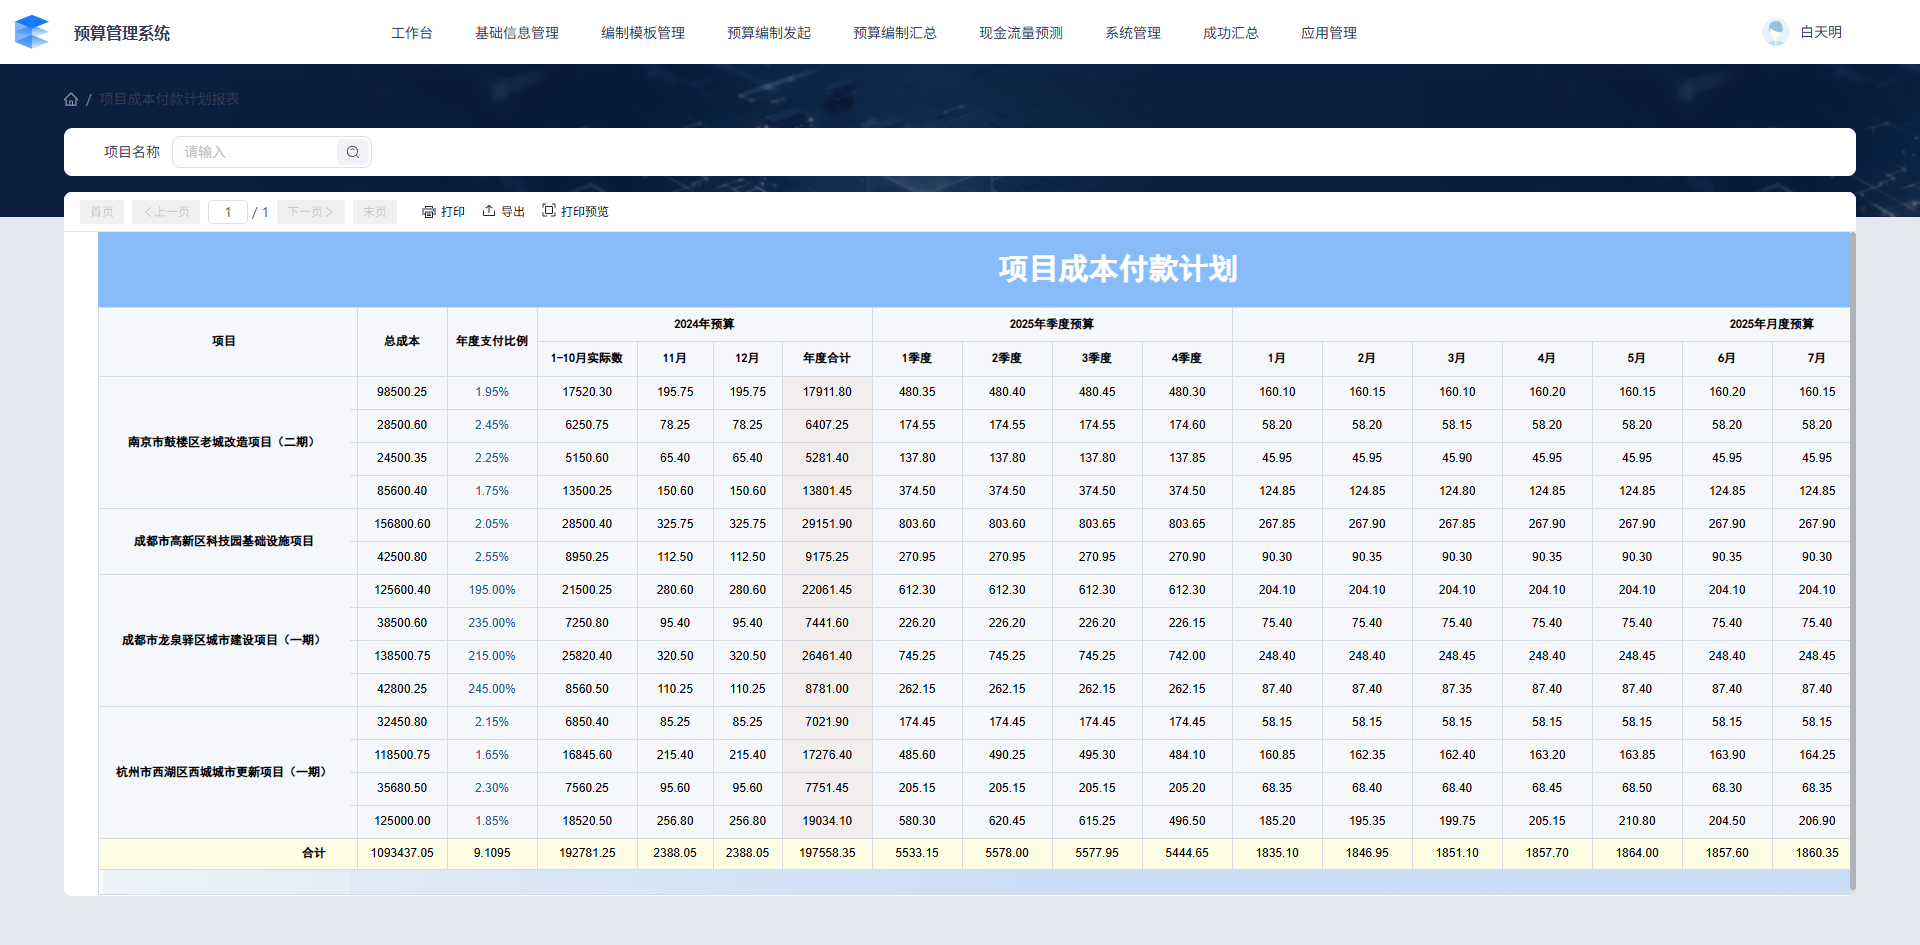Go to previous page (上一页)
Viewport: 1920px width, 945px height.
(166, 212)
